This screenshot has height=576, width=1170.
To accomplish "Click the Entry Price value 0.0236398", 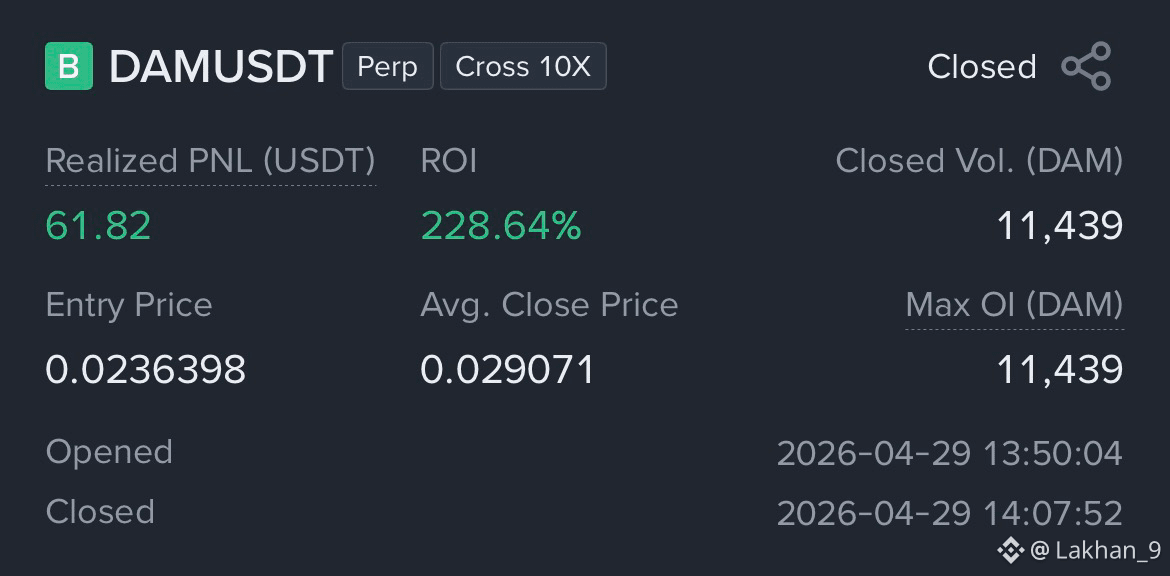I will point(146,369).
